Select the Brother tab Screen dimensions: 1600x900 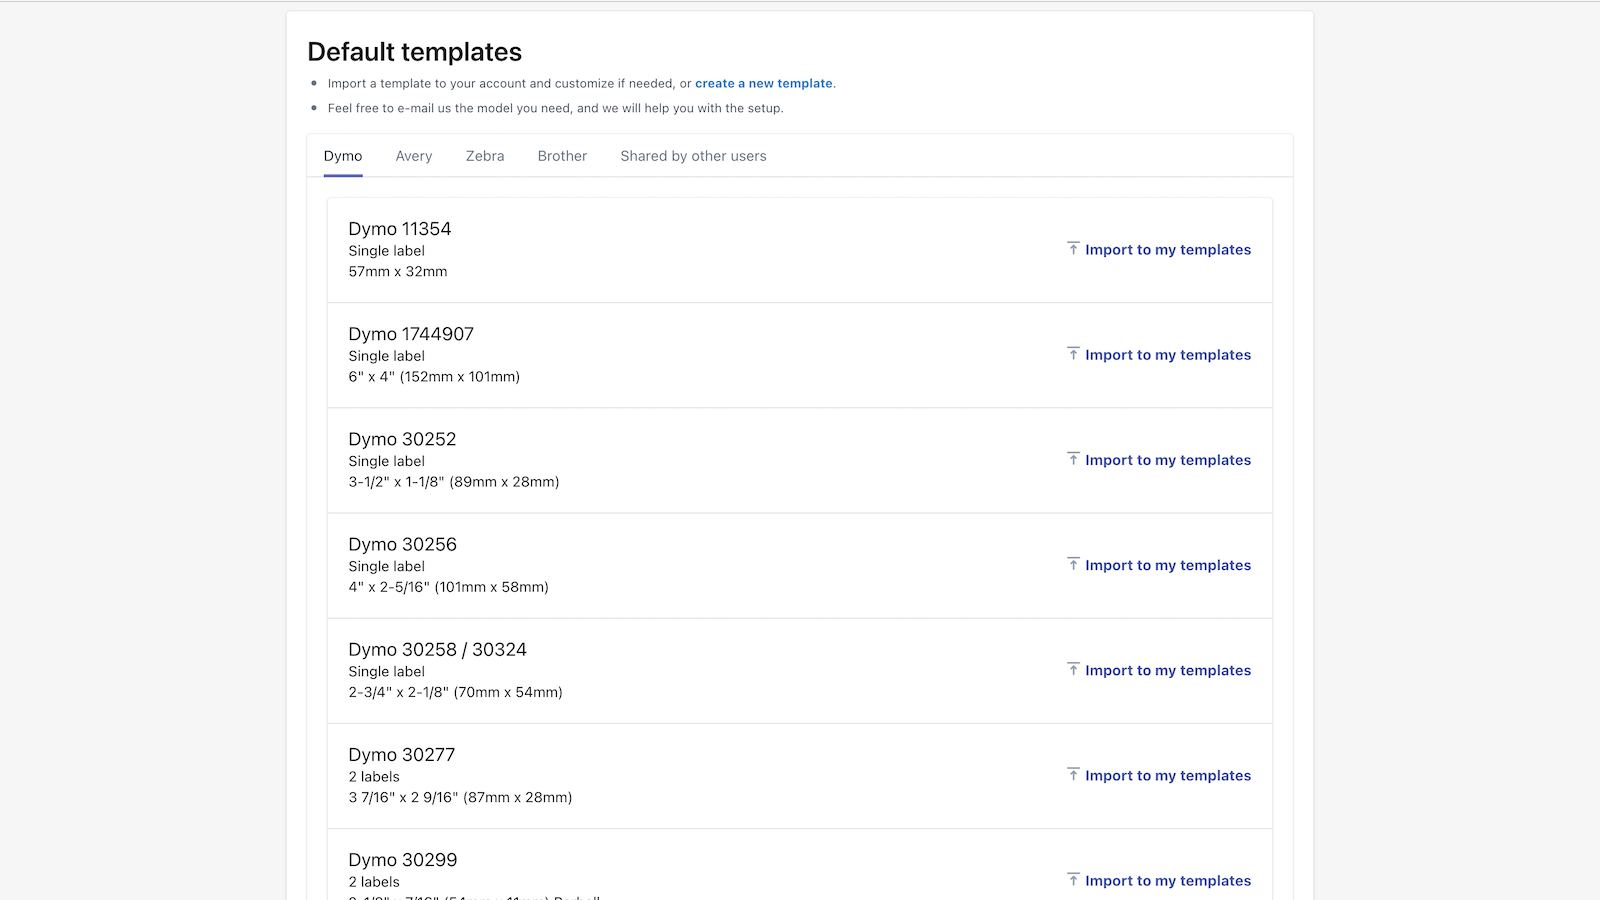click(x=562, y=156)
